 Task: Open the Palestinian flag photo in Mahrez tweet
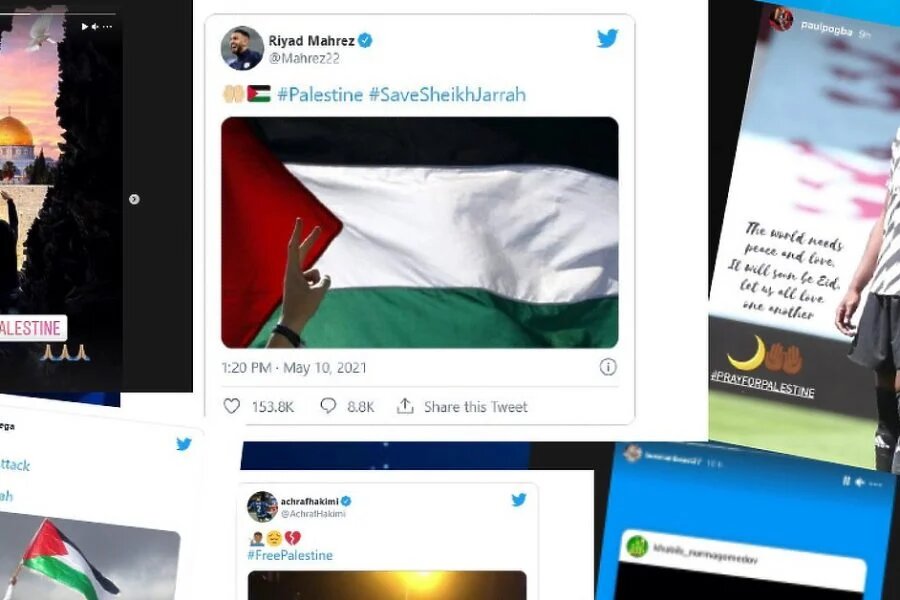(x=420, y=233)
